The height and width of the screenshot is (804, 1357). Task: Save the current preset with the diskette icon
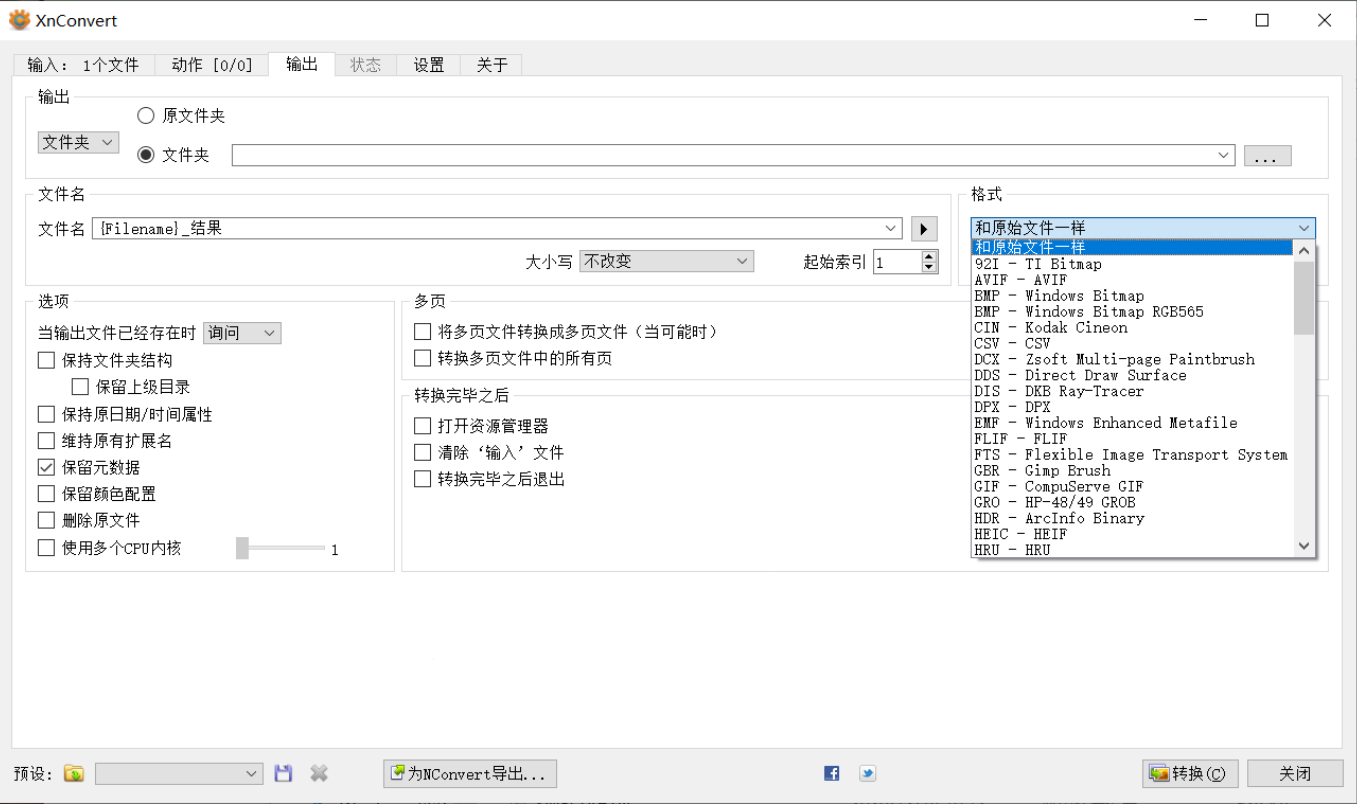[283, 773]
